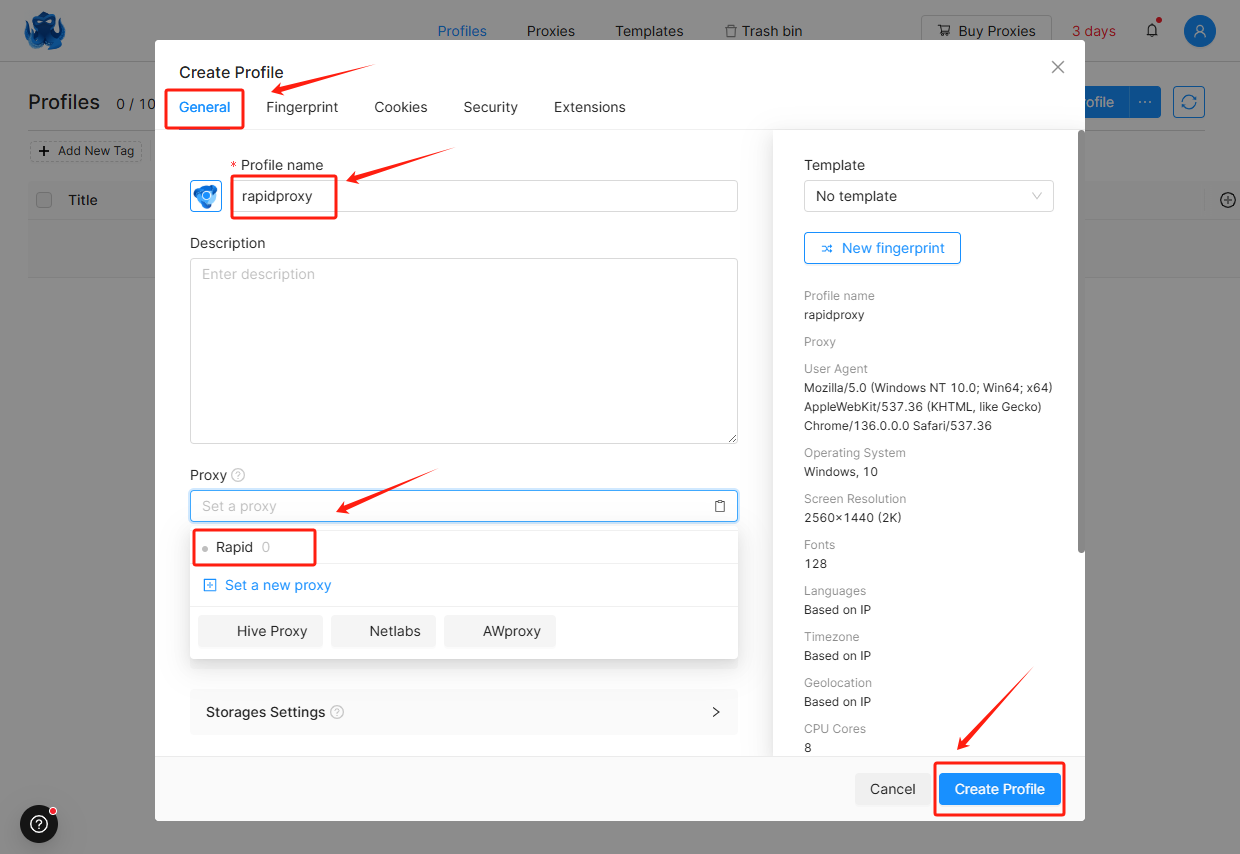Switch to the Cookies tab
This screenshot has width=1240, height=854.
(x=400, y=107)
